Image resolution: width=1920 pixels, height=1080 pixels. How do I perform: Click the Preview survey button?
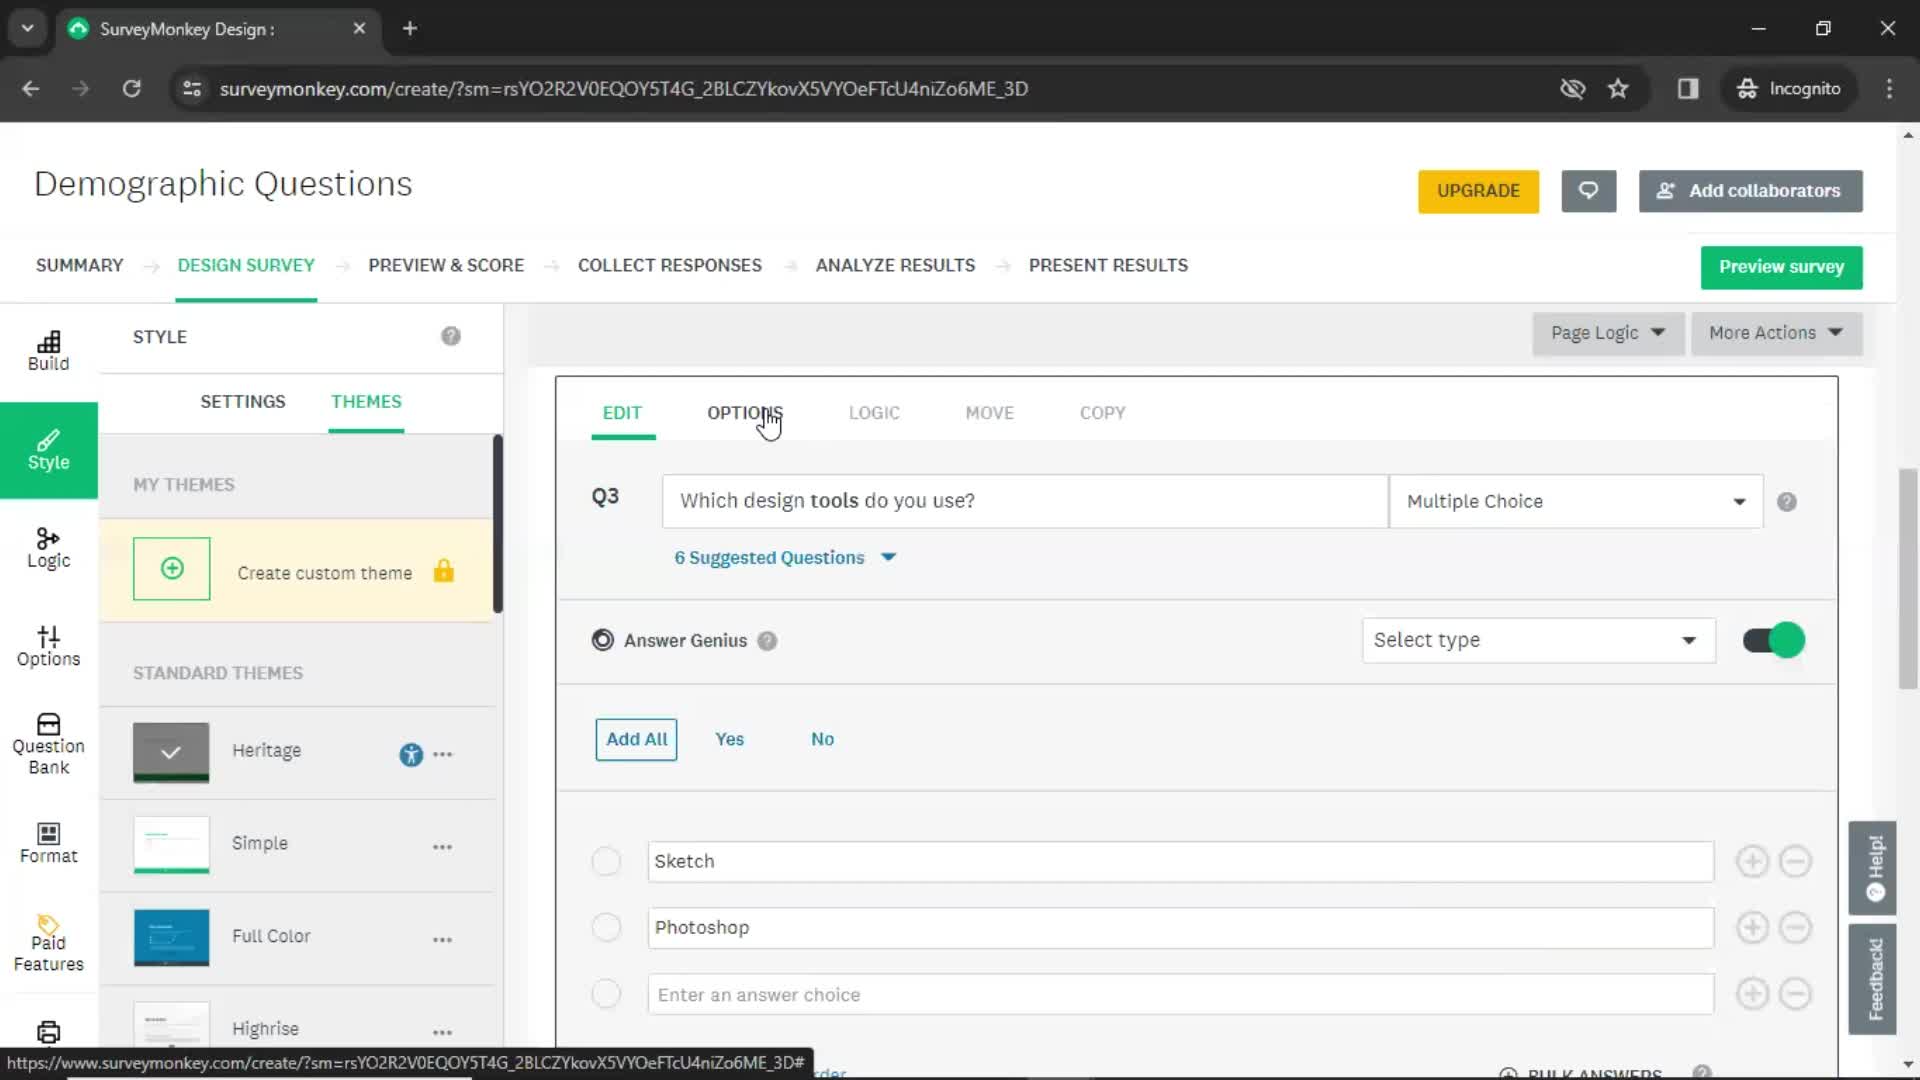[1781, 267]
